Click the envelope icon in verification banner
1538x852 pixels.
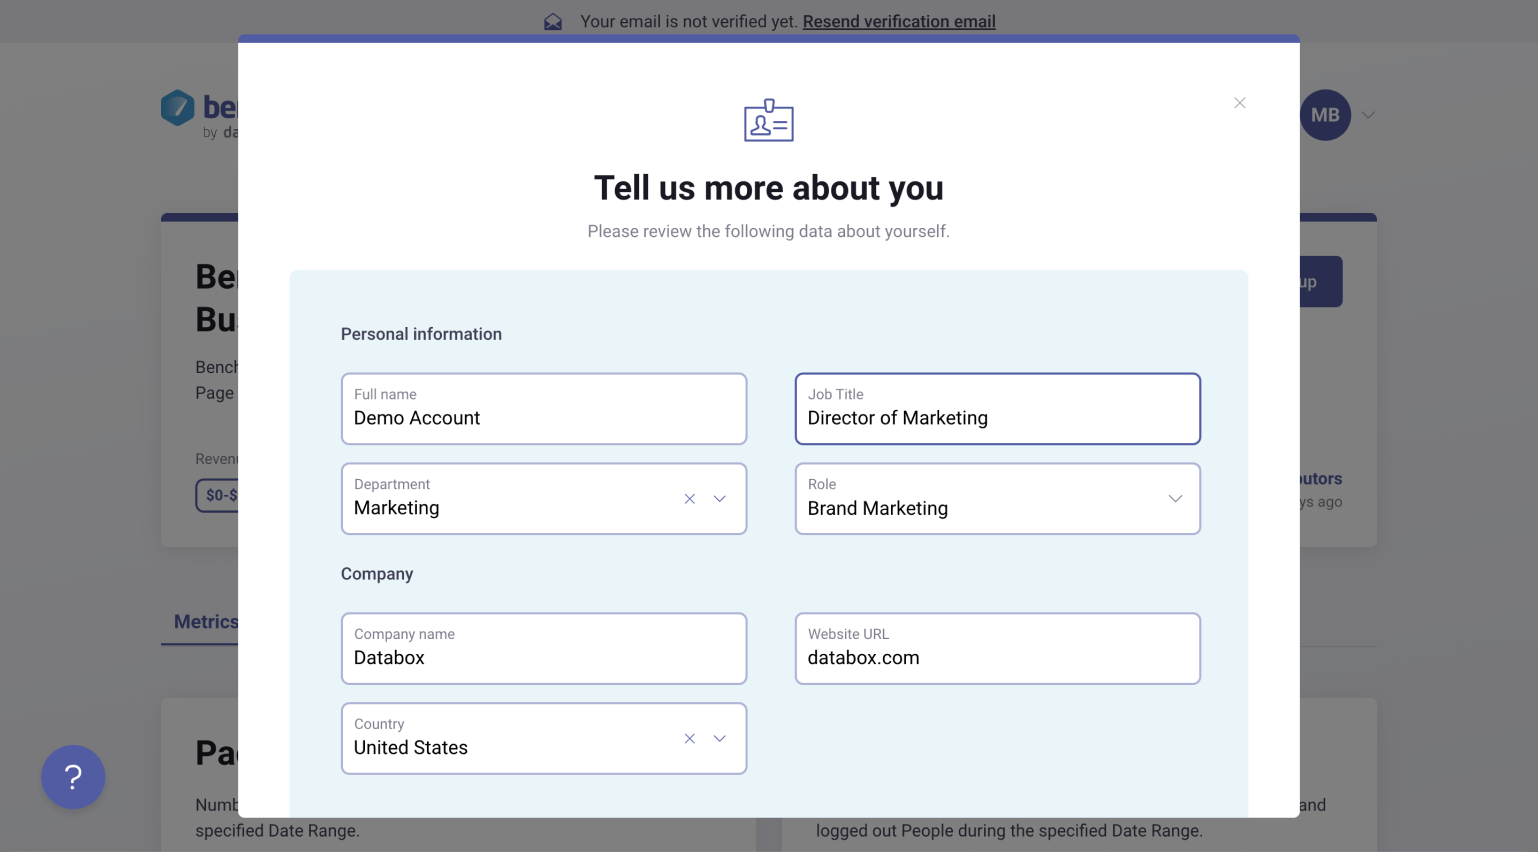tap(553, 22)
